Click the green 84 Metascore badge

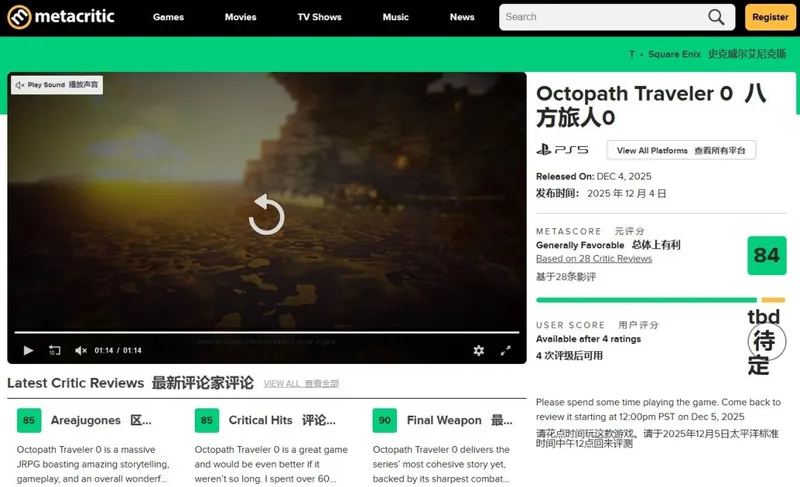click(x=766, y=256)
